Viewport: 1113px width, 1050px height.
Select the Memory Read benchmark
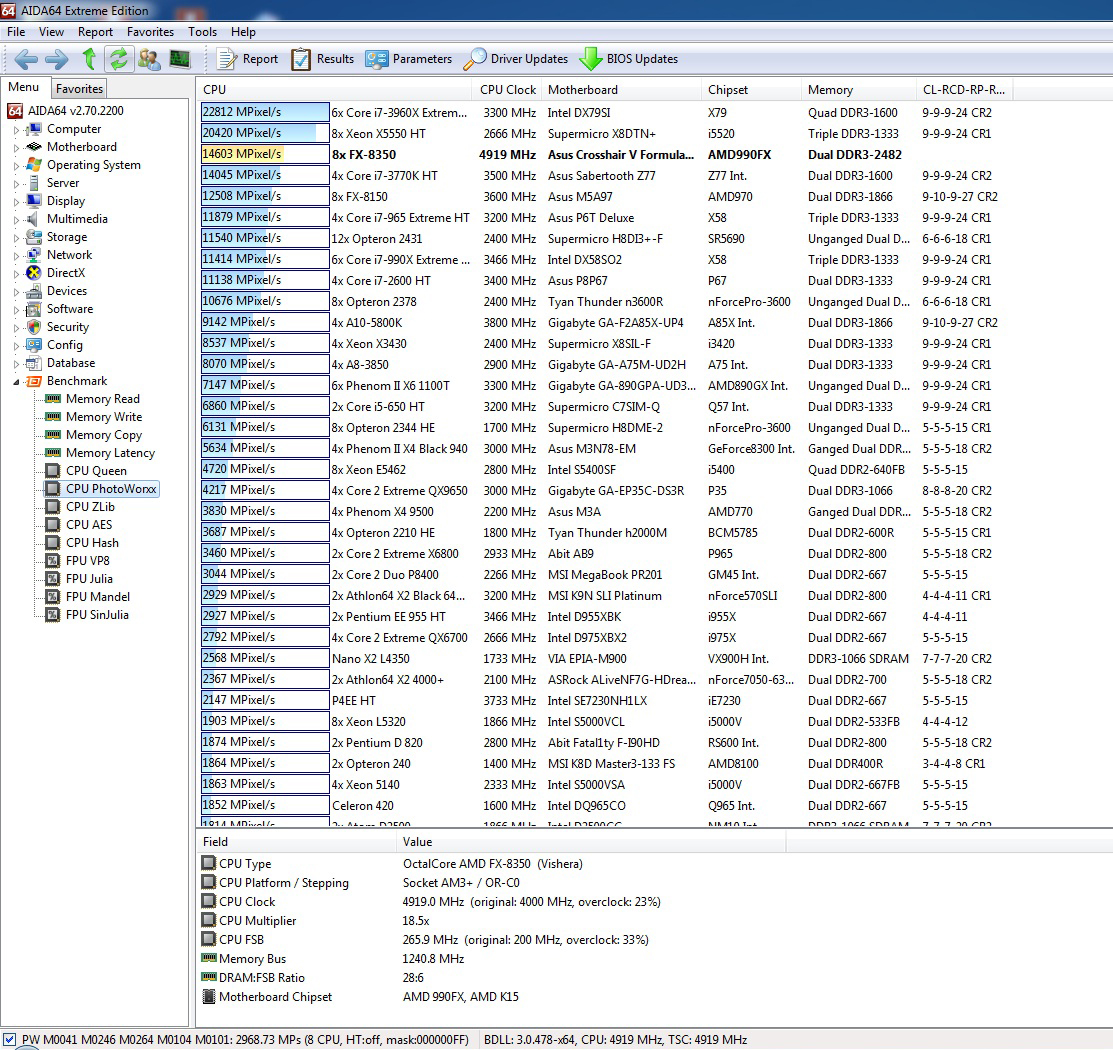click(93, 399)
